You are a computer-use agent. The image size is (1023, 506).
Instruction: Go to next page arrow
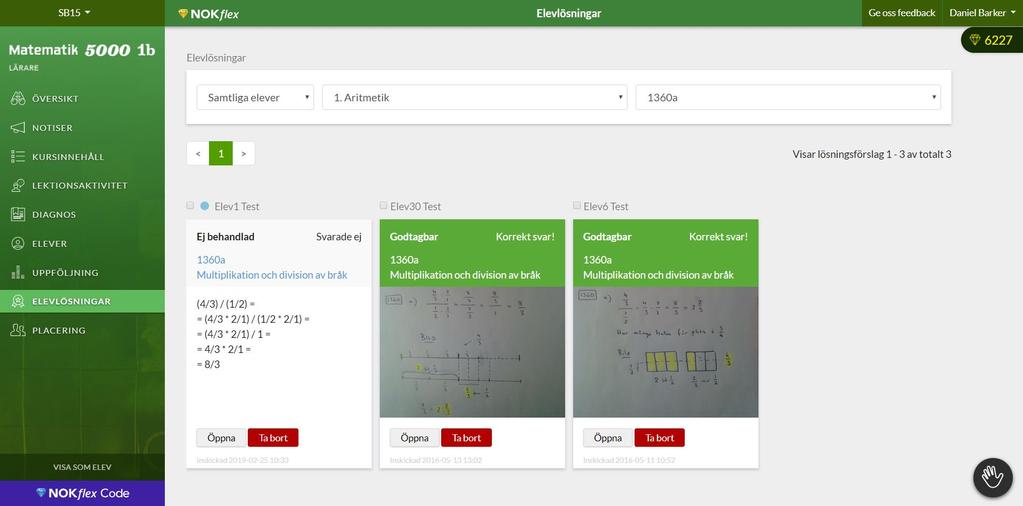tap(243, 154)
